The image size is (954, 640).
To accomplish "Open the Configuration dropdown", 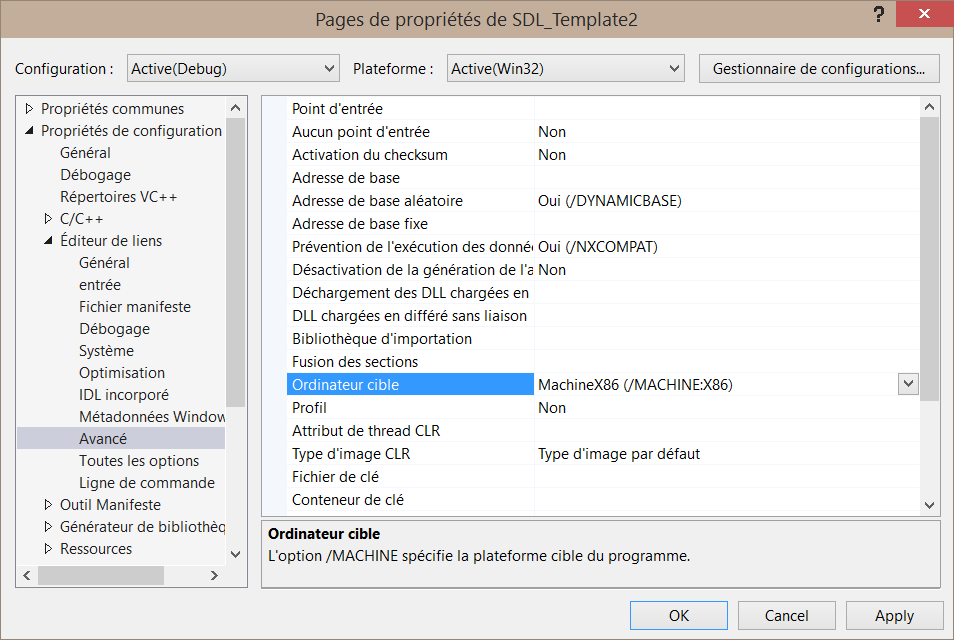I will (233, 69).
